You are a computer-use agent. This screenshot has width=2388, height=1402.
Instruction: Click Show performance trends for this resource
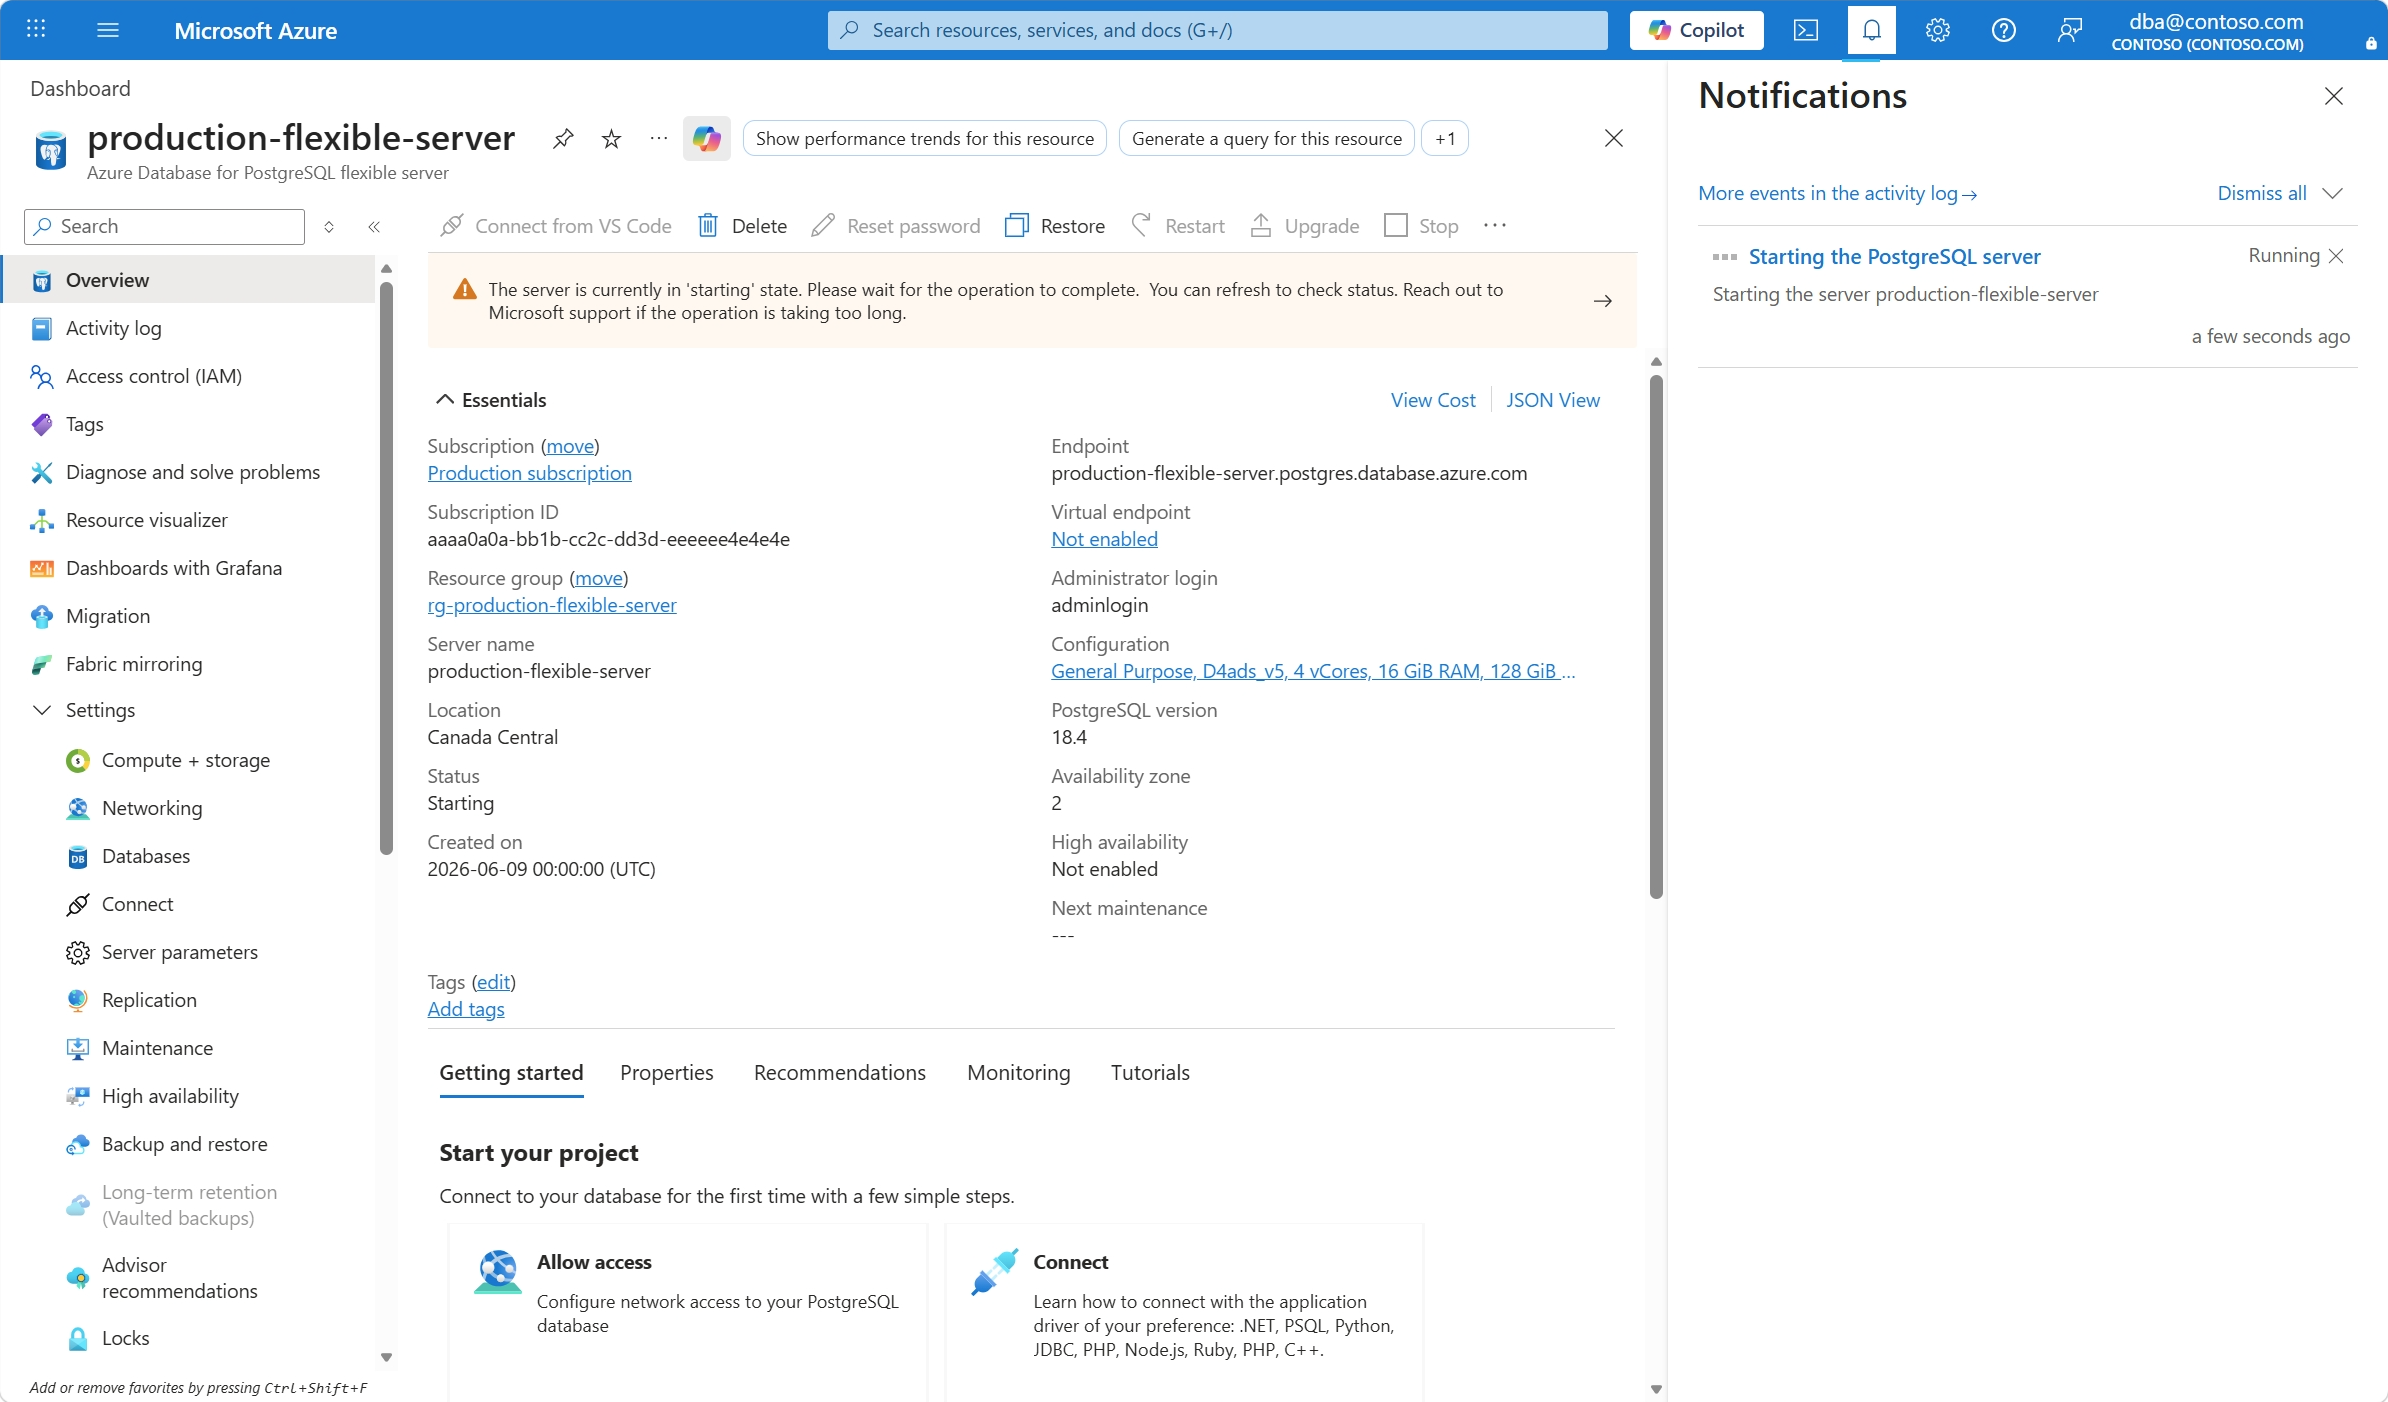pyautogui.click(x=925, y=139)
